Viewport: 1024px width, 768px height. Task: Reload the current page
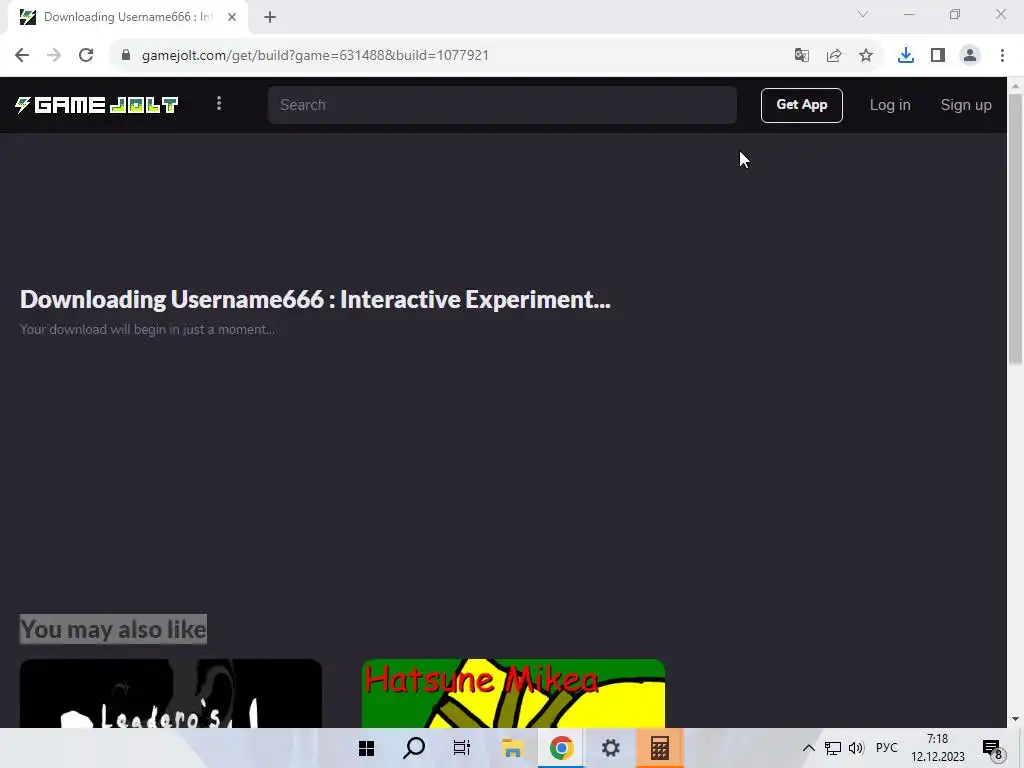86,55
